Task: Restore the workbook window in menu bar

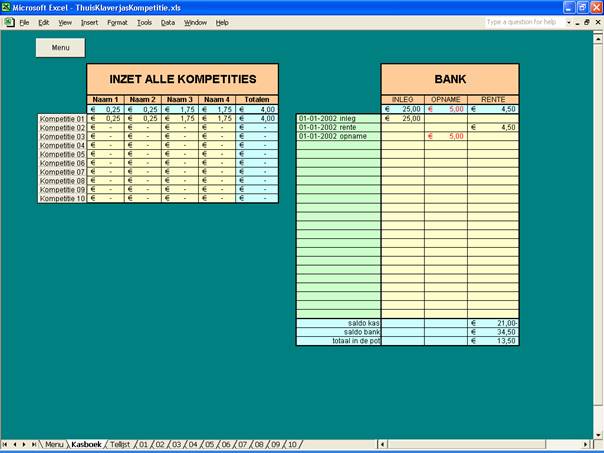Action: [587, 22]
